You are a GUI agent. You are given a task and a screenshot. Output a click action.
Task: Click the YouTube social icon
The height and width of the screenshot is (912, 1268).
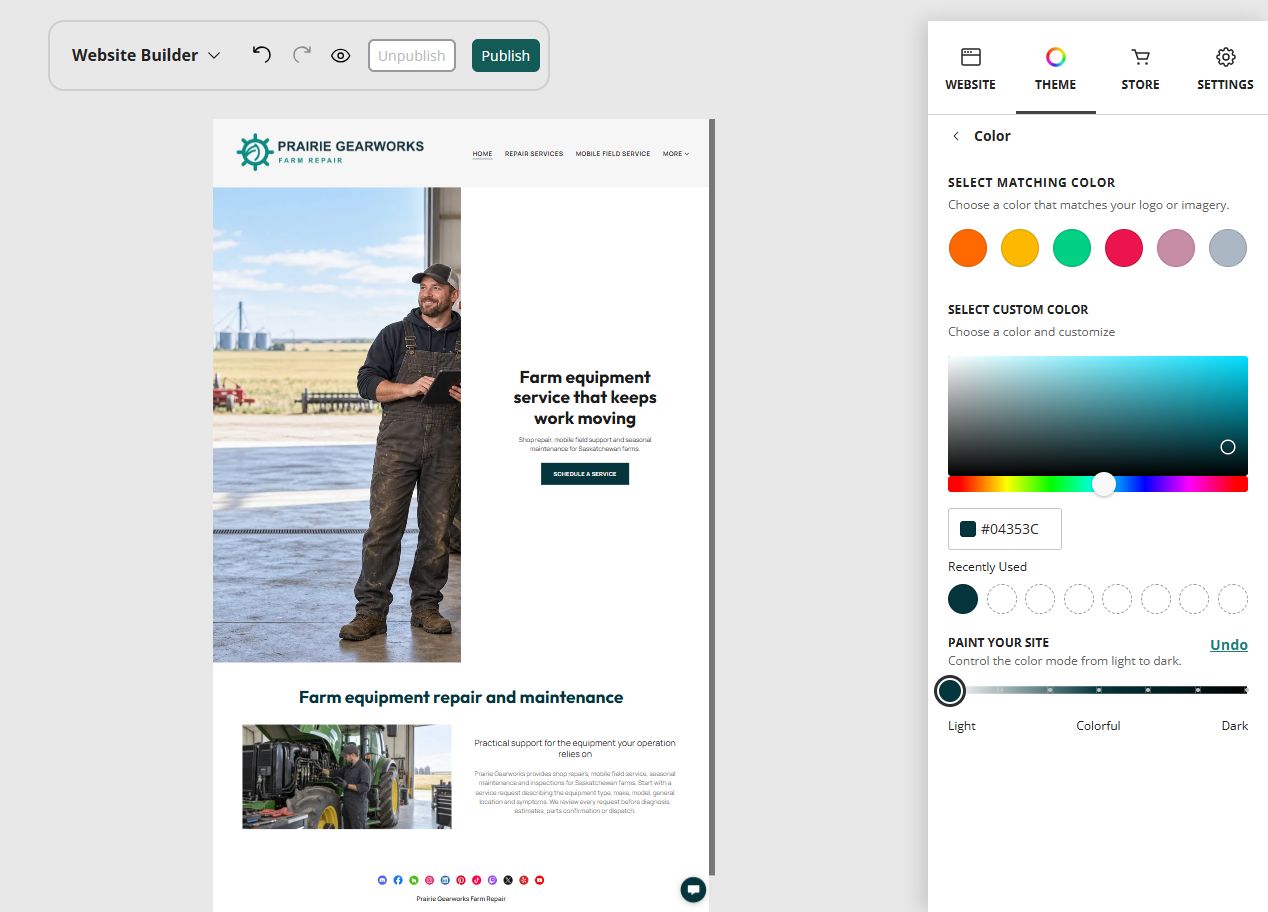pos(539,880)
